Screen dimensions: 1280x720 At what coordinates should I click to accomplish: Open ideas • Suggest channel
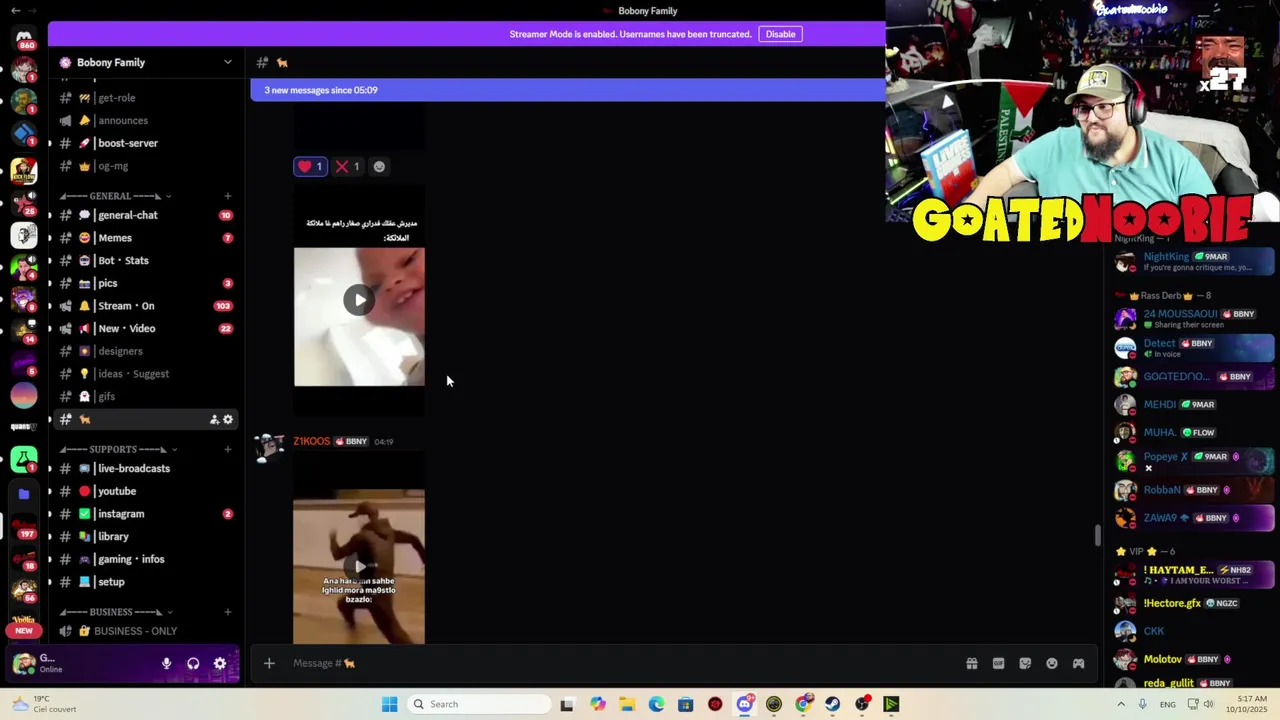click(146, 374)
